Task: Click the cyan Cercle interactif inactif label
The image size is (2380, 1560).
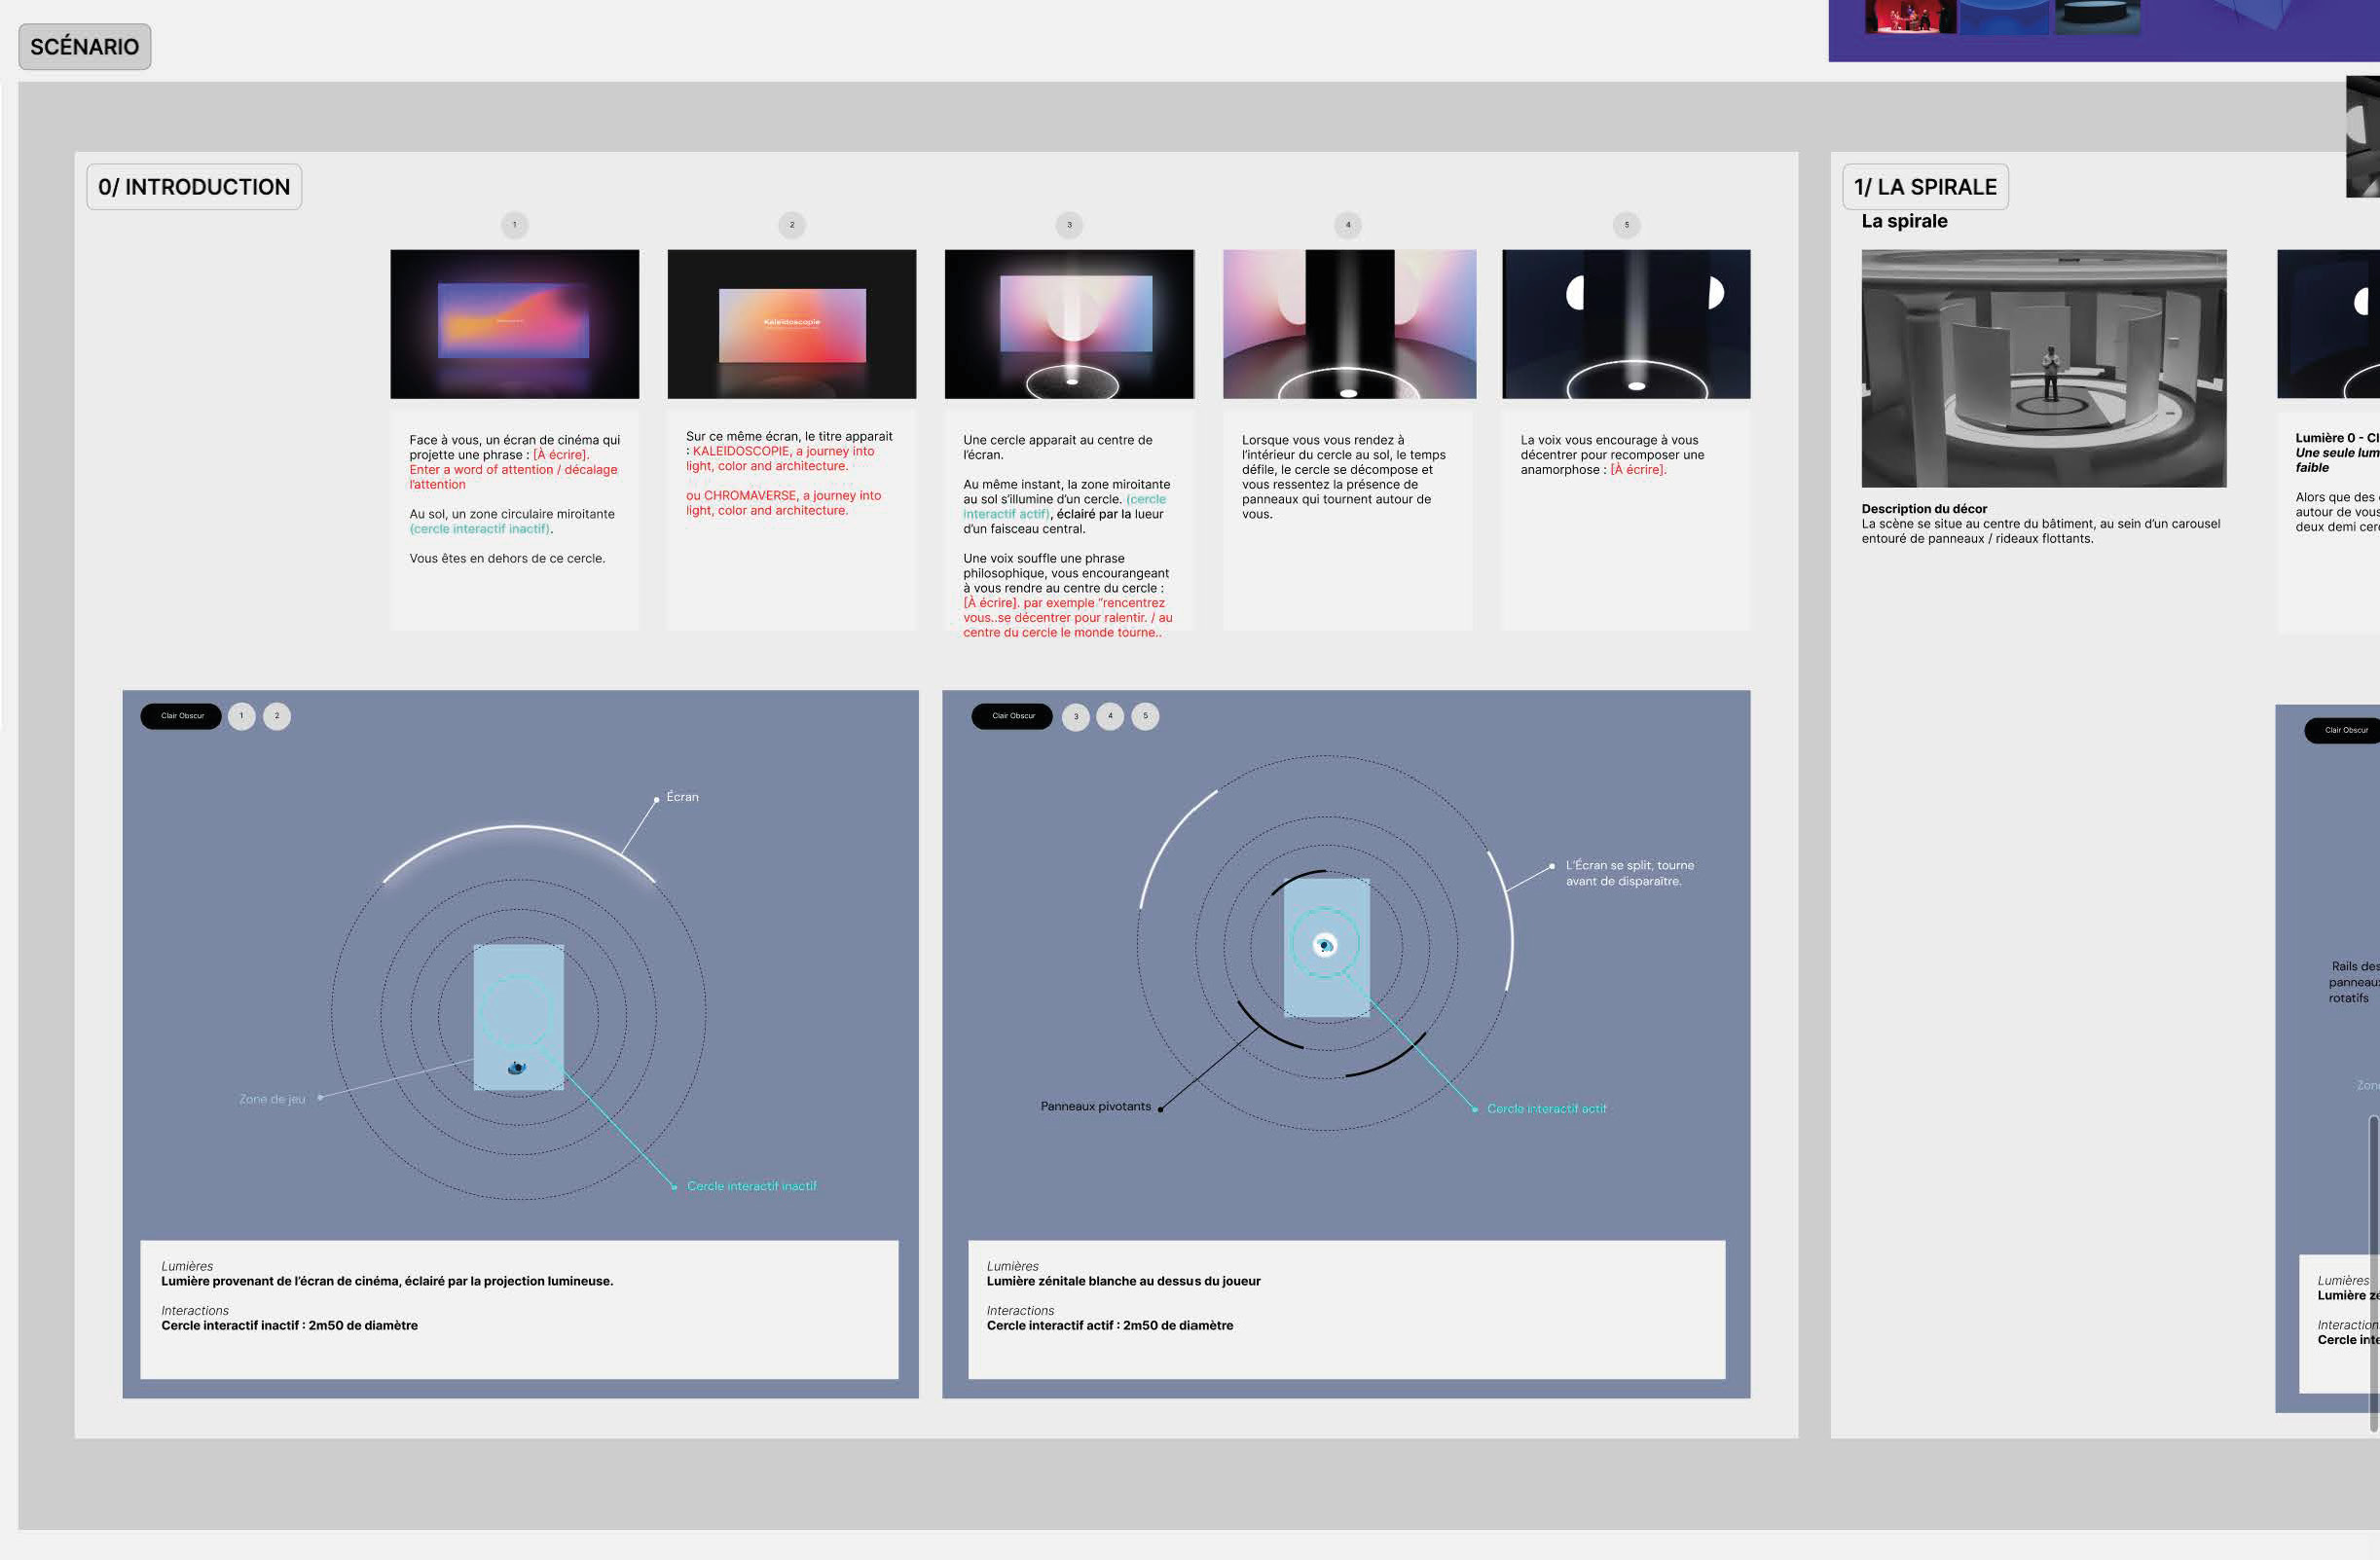Action: coord(751,1186)
